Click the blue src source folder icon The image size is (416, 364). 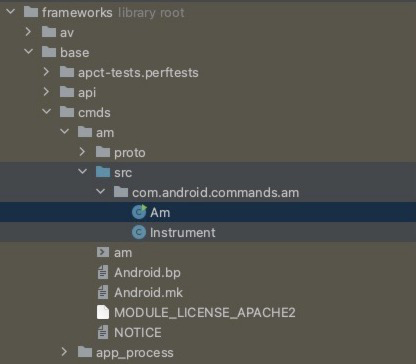103,172
